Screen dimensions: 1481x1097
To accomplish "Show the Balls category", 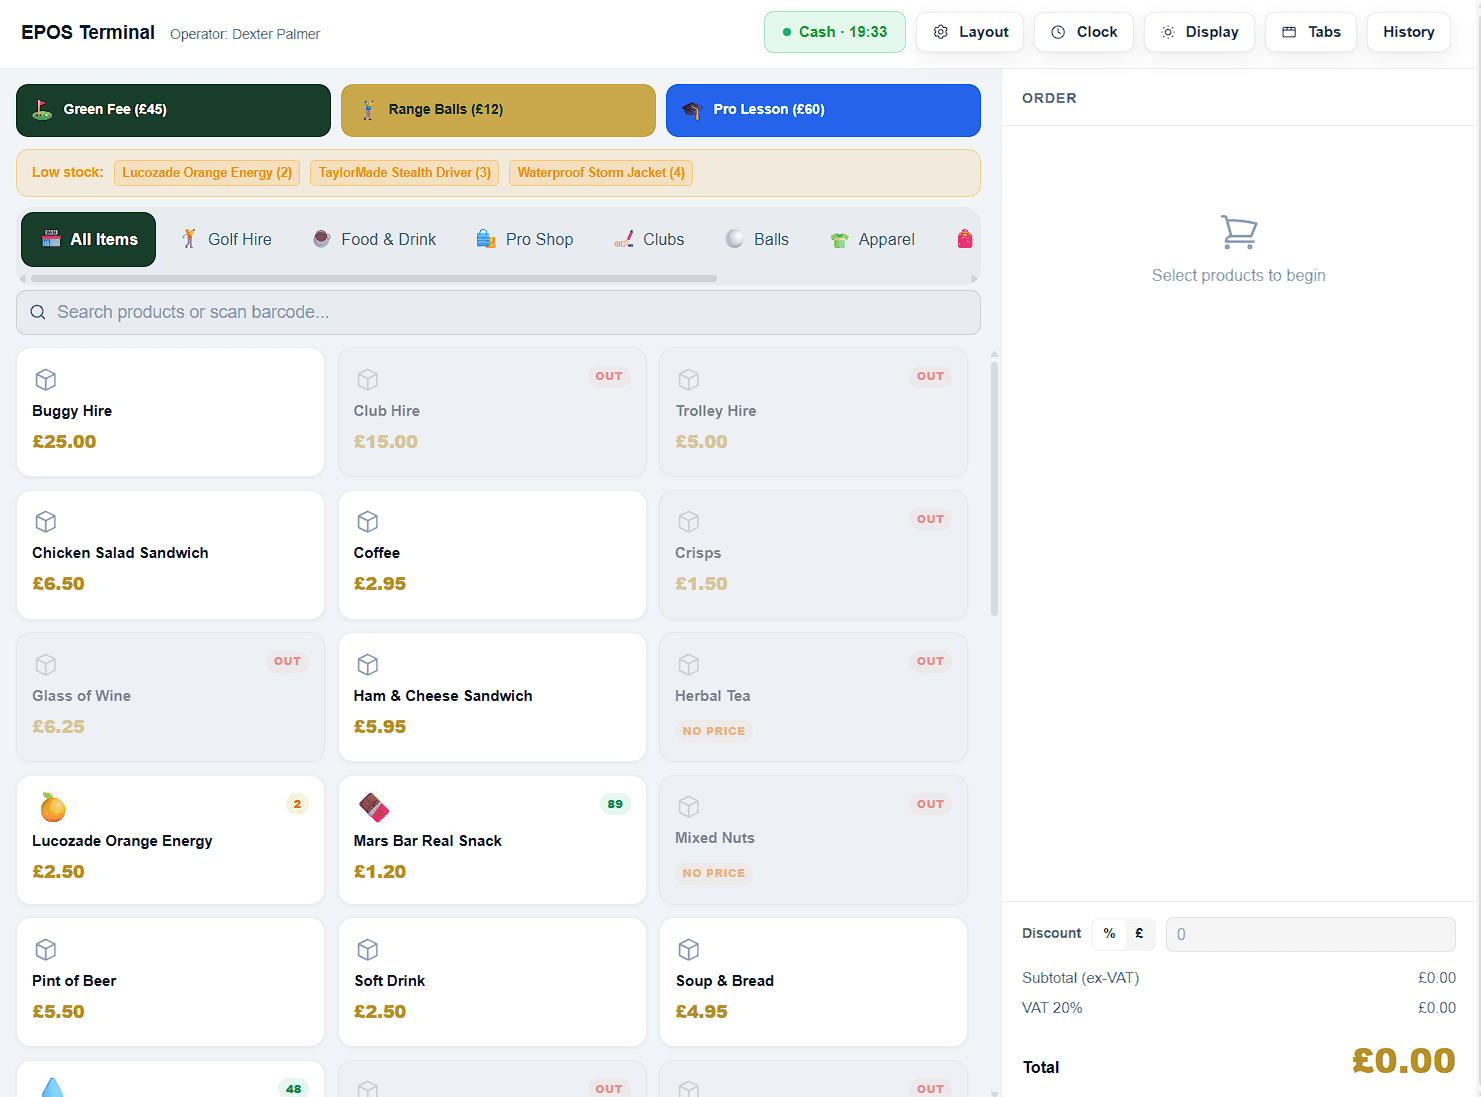I will (x=757, y=239).
